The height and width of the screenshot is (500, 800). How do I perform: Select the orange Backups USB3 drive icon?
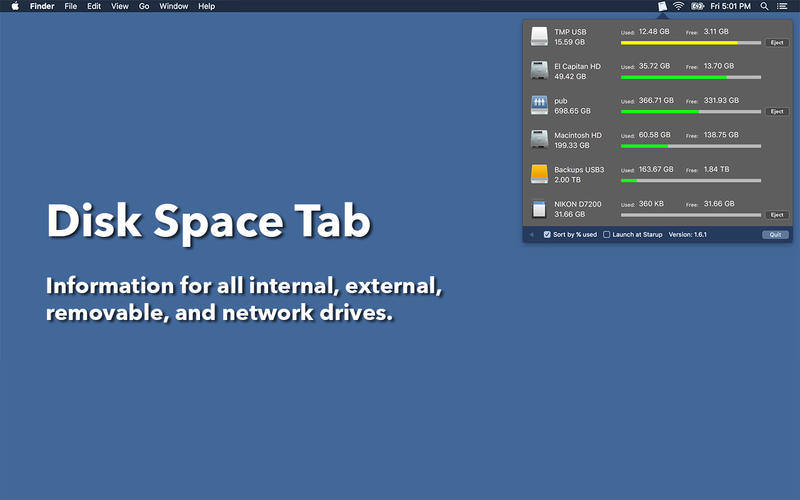click(539, 174)
